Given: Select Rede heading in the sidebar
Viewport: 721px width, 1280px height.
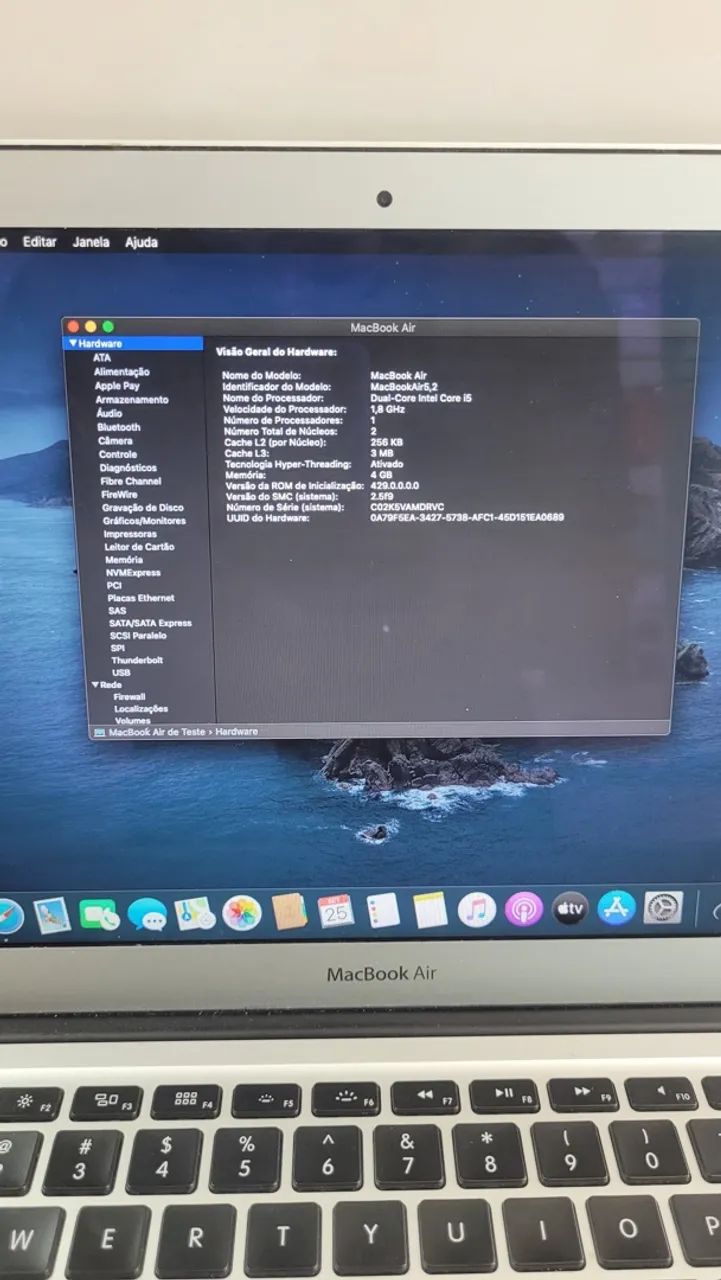Looking at the screenshot, I should [112, 685].
